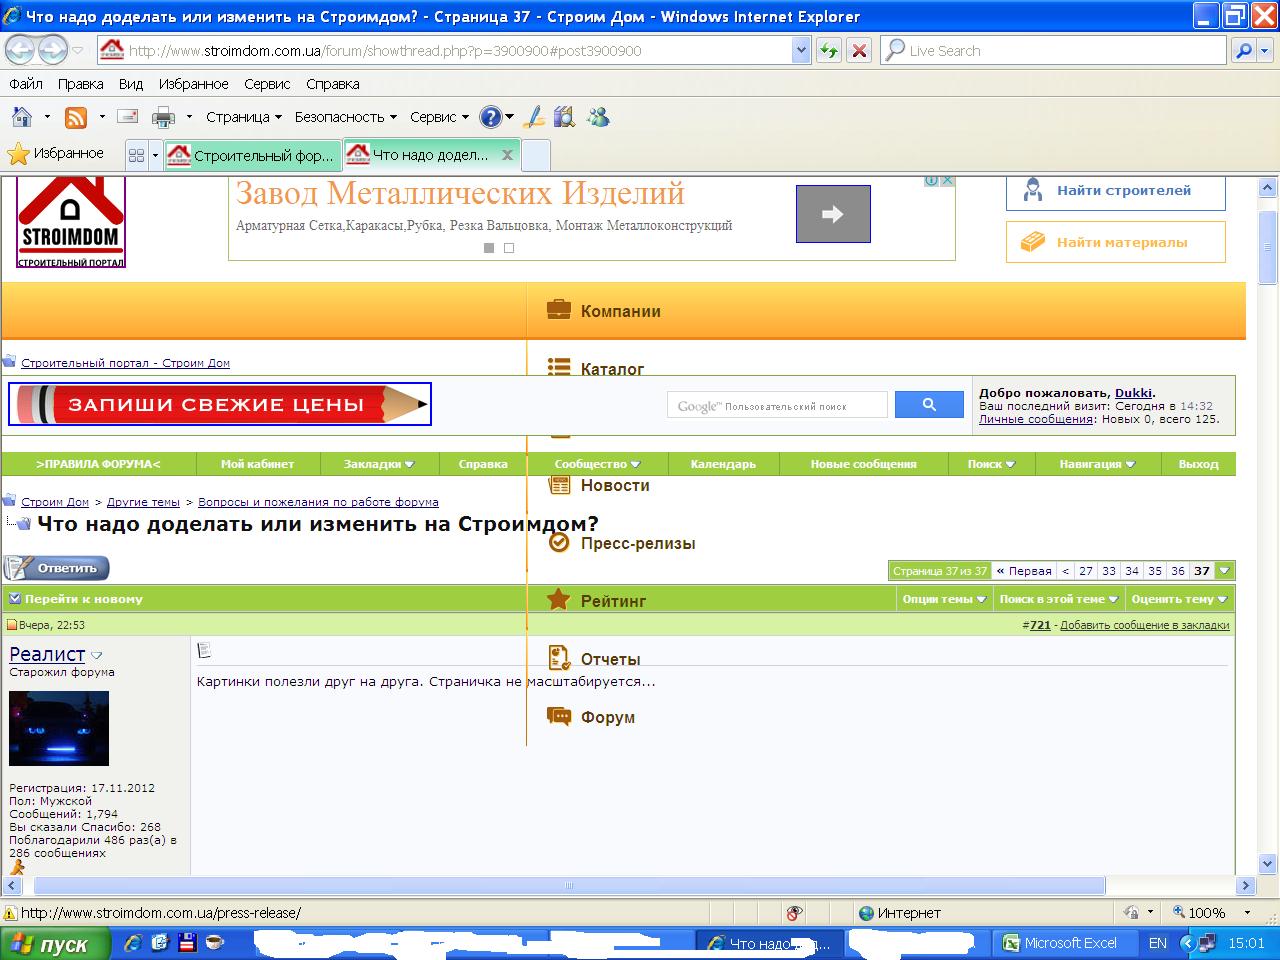The width and height of the screenshot is (1280, 960).
Task: Open the Help question mark icon
Action: point(490,117)
